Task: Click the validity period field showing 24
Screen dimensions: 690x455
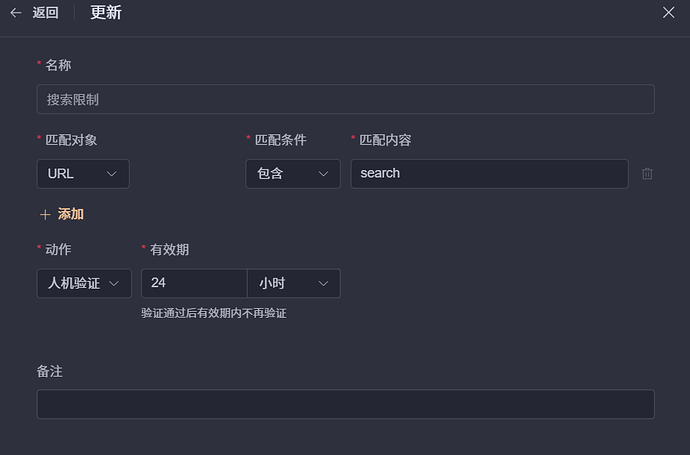Action: coord(194,283)
